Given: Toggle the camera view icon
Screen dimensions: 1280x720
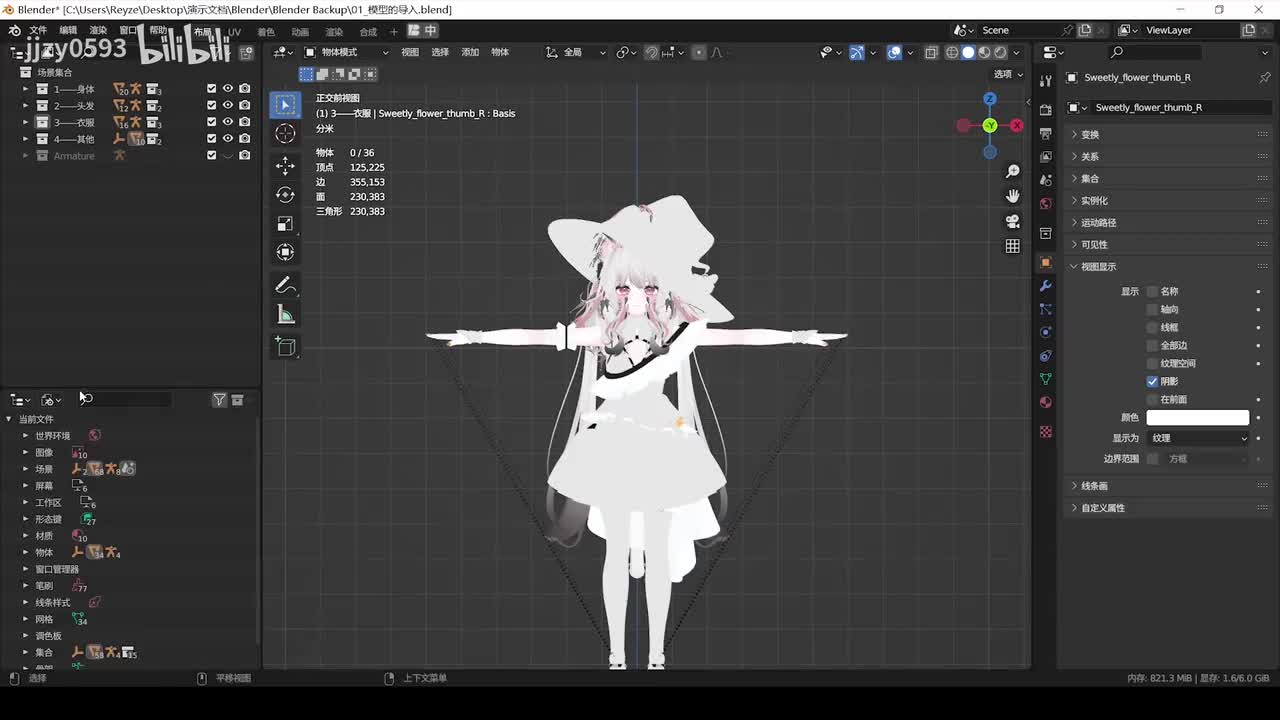Looking at the screenshot, I should tap(1012, 221).
